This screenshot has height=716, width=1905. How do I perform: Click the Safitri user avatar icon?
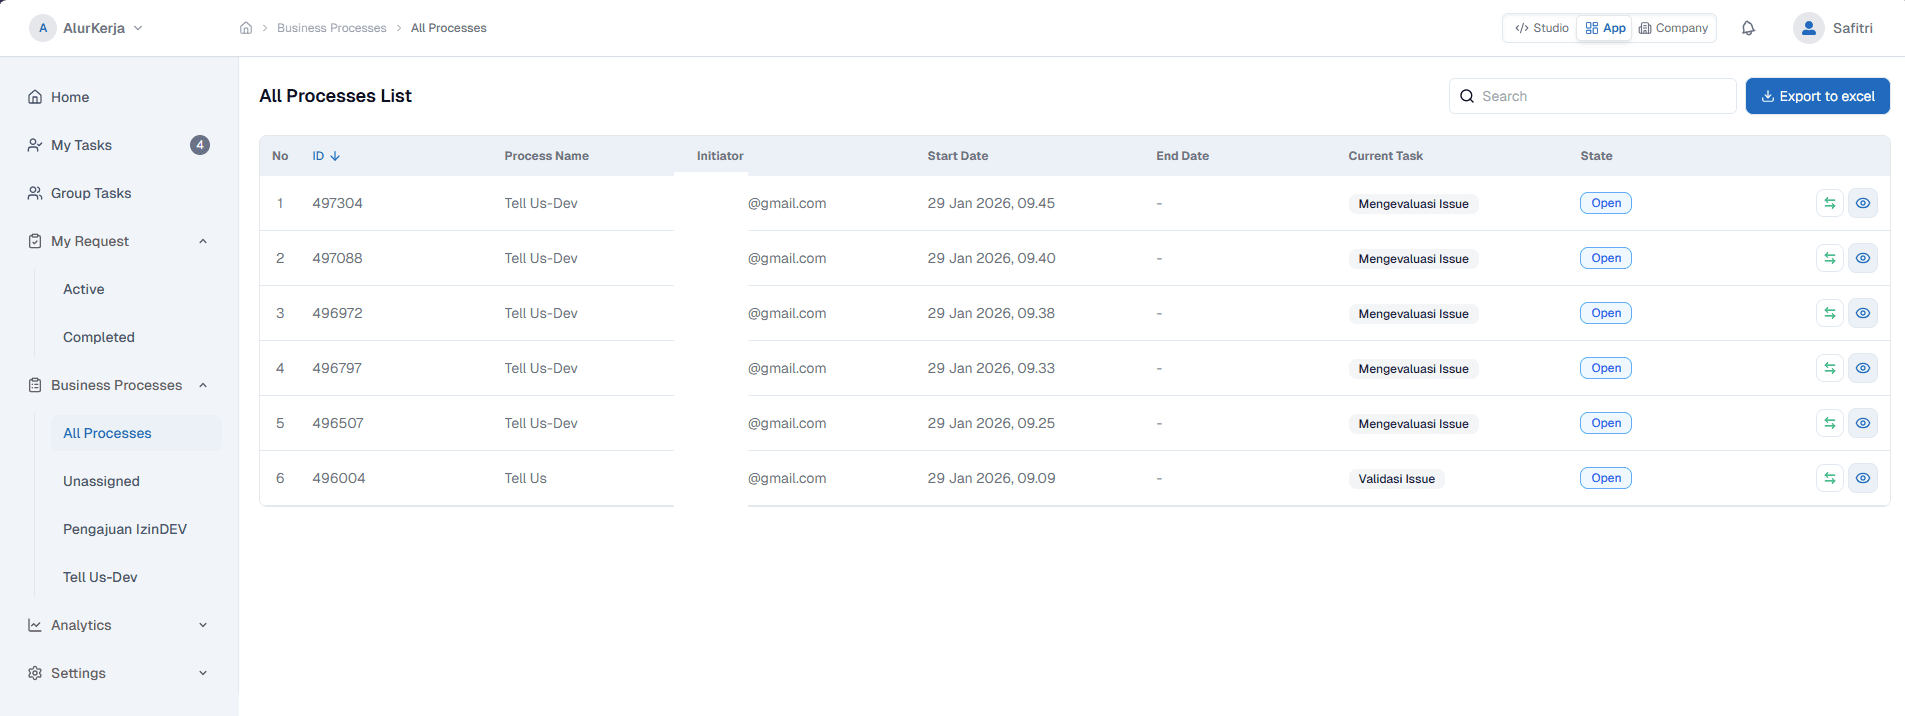coord(1808,28)
